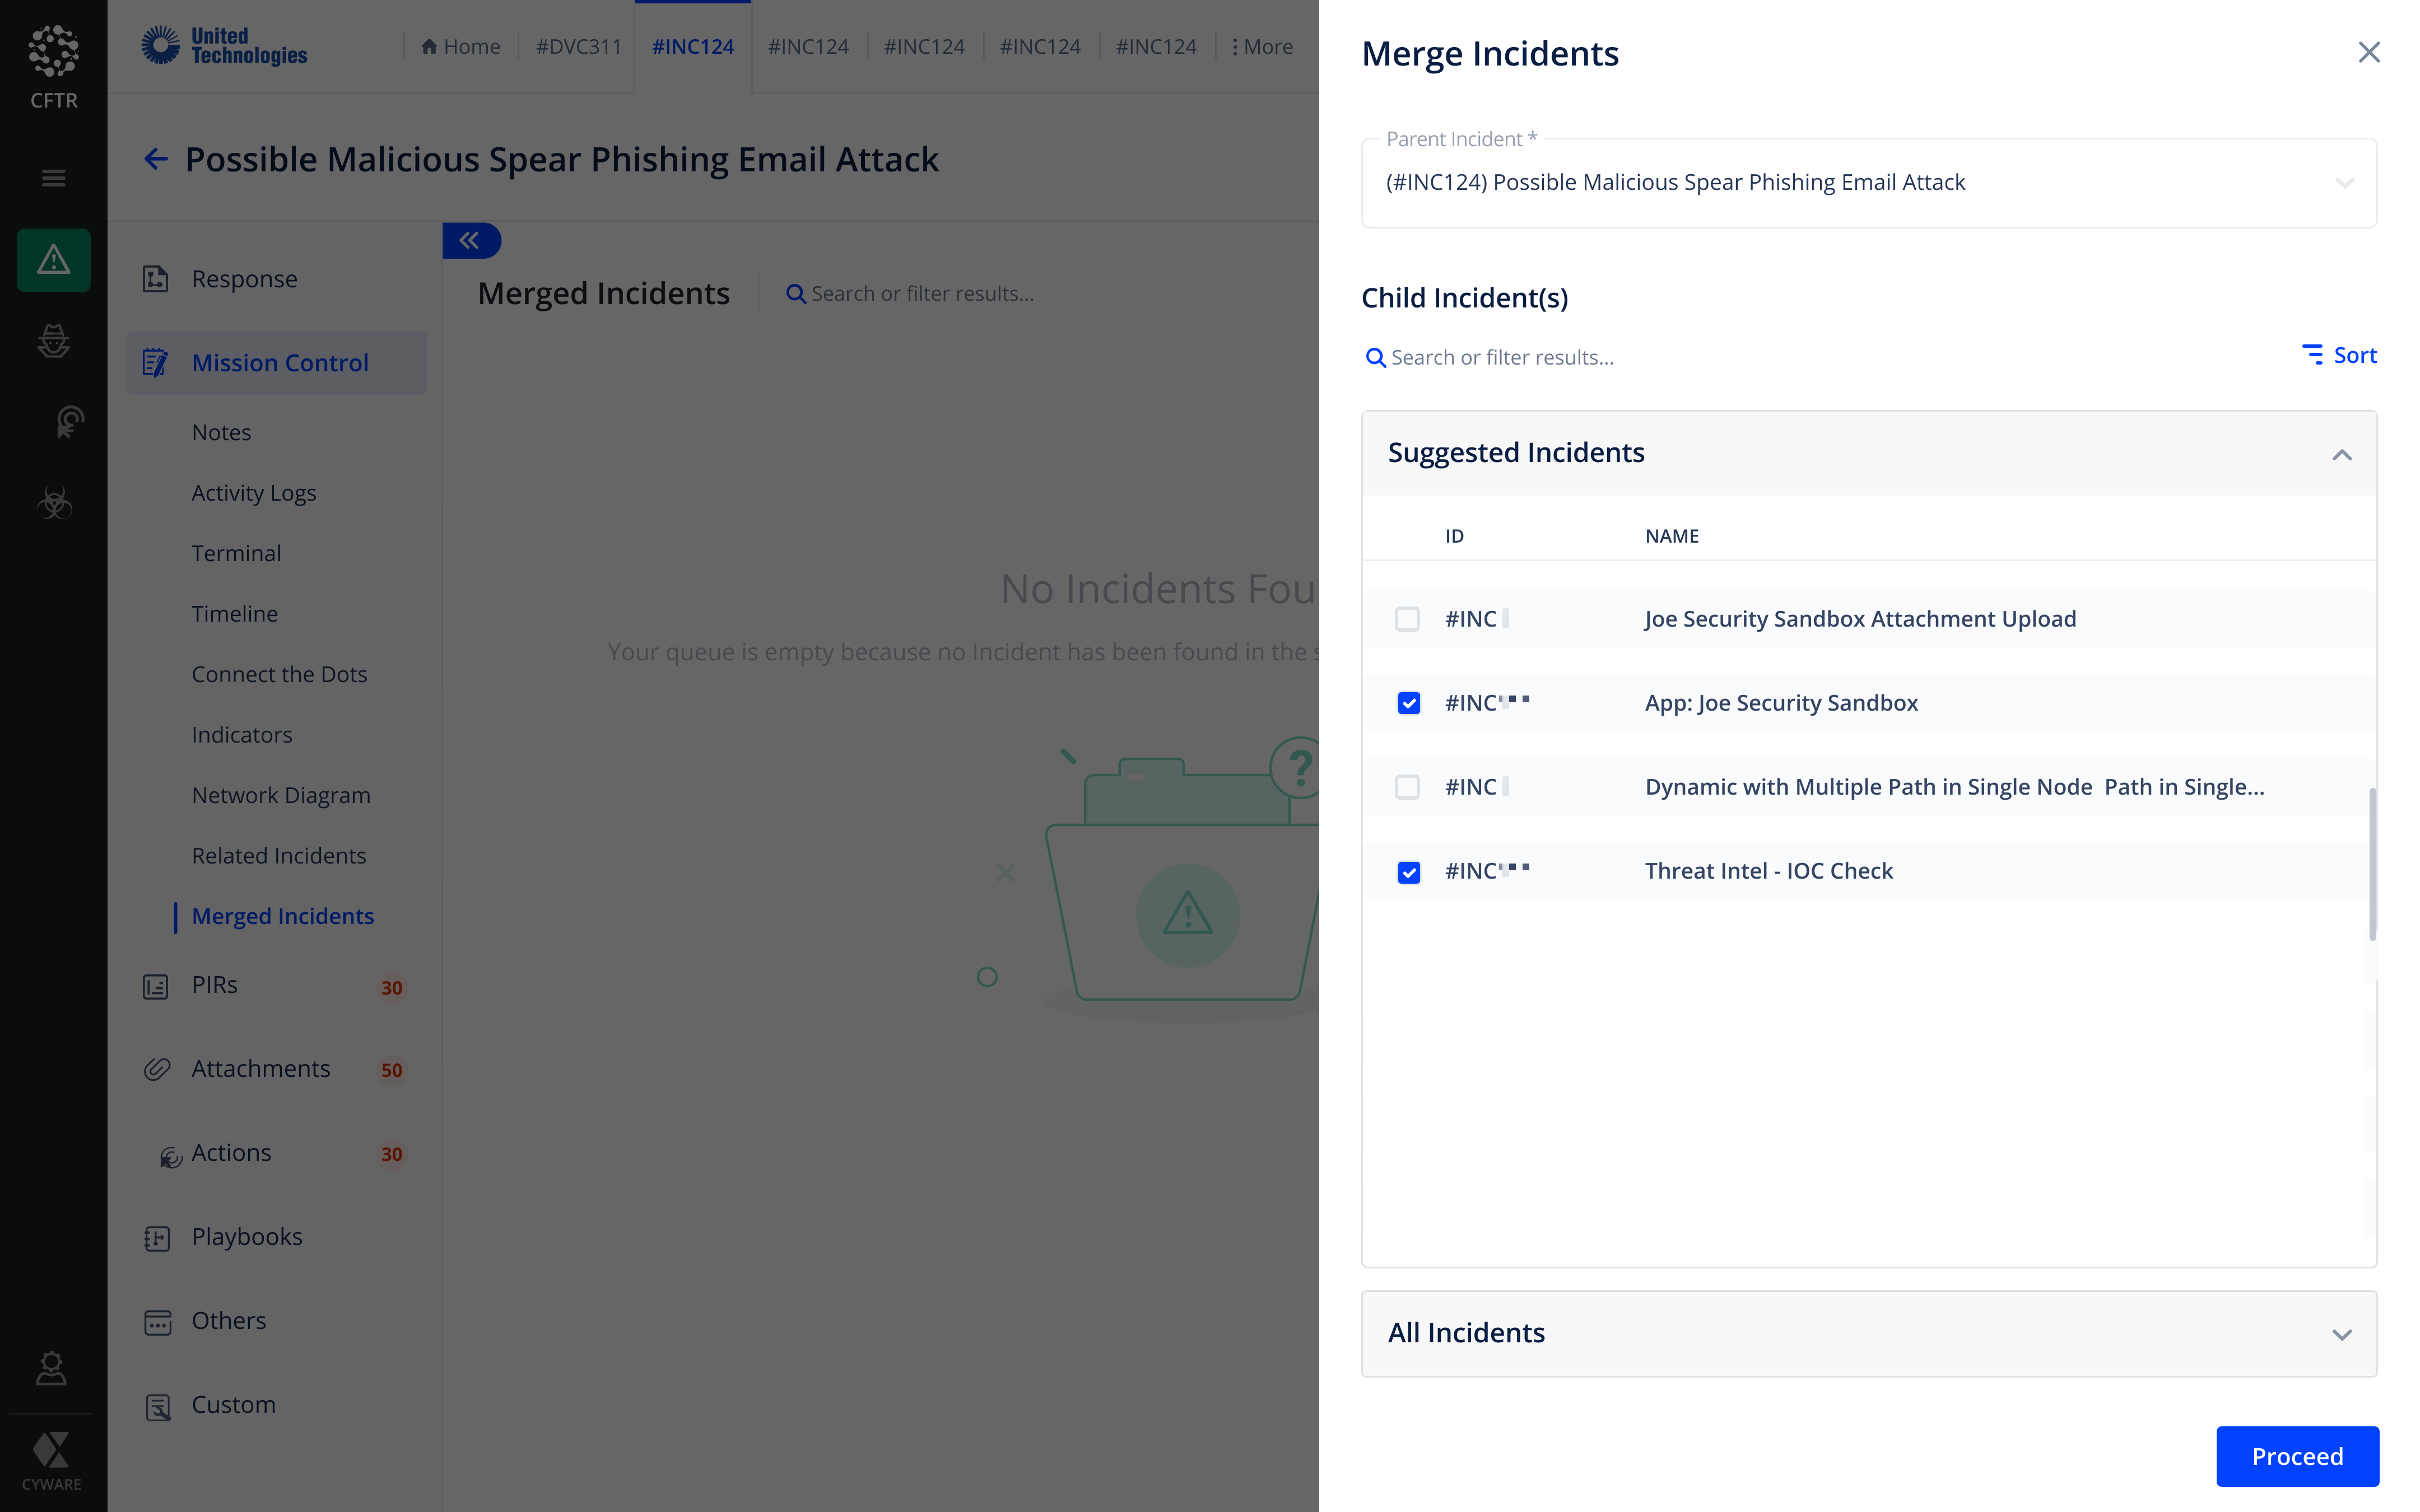This screenshot has height=1512, width=2420.
Task: Open the biohazard threat sidebar icon
Action: tap(53, 503)
